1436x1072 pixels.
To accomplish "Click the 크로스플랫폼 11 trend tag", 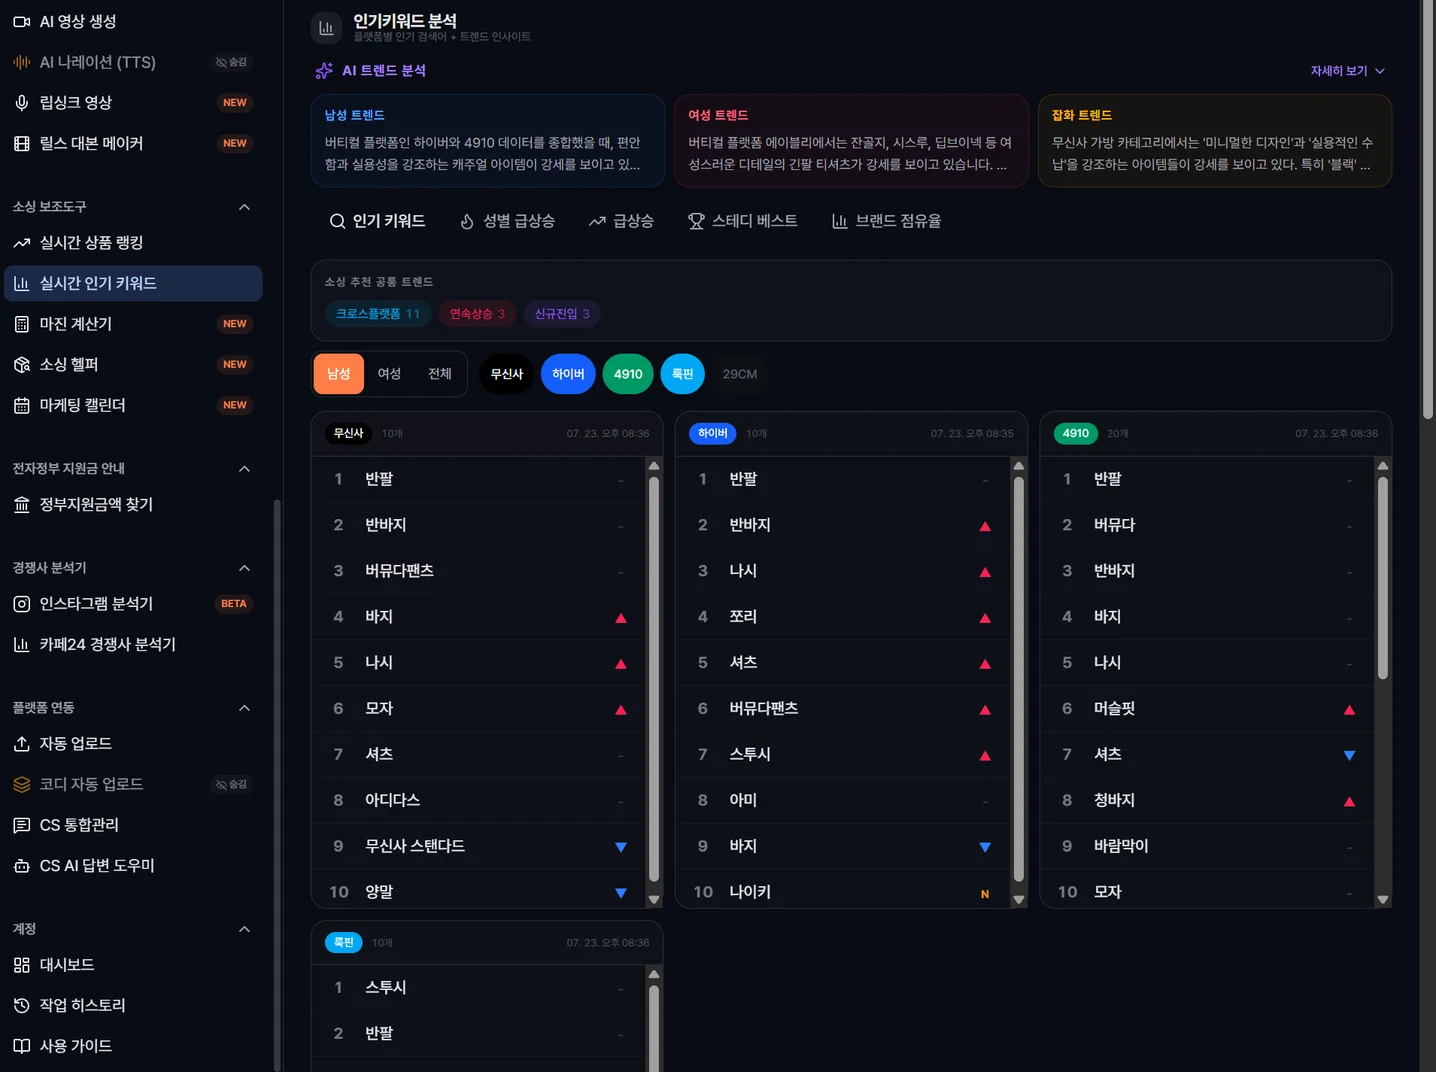I will click(378, 314).
